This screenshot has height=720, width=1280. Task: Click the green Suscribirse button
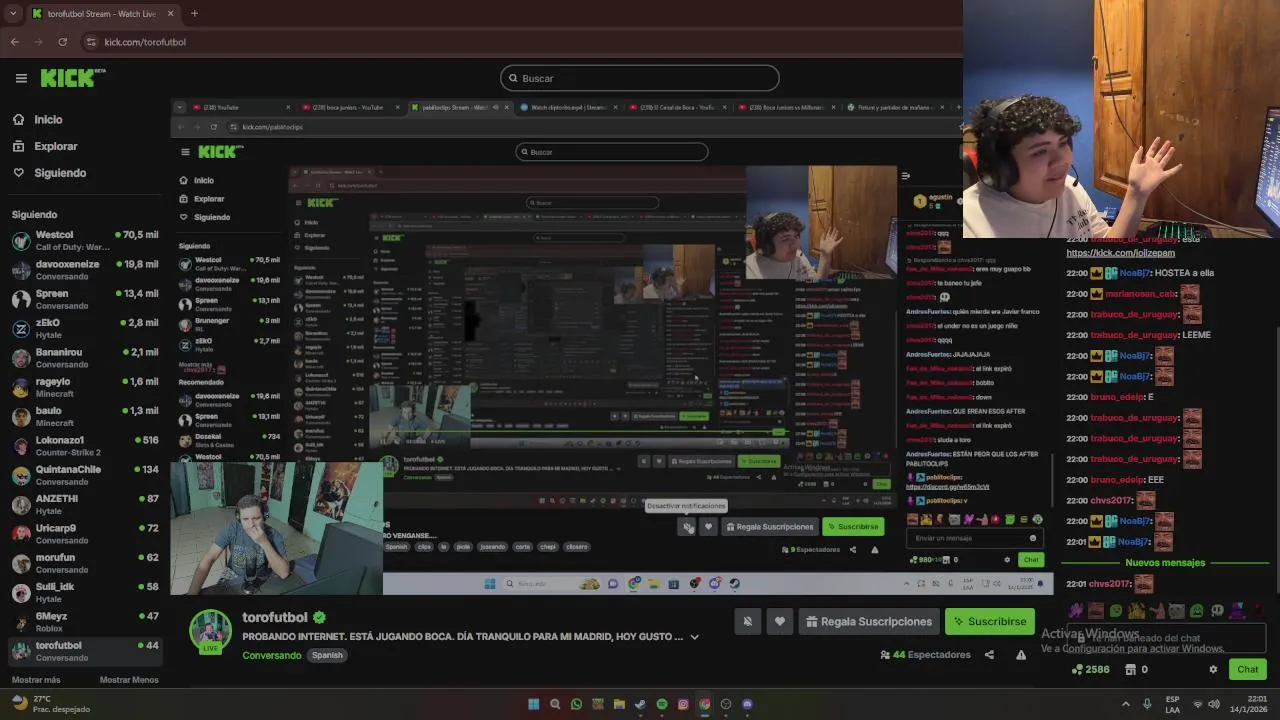989,621
